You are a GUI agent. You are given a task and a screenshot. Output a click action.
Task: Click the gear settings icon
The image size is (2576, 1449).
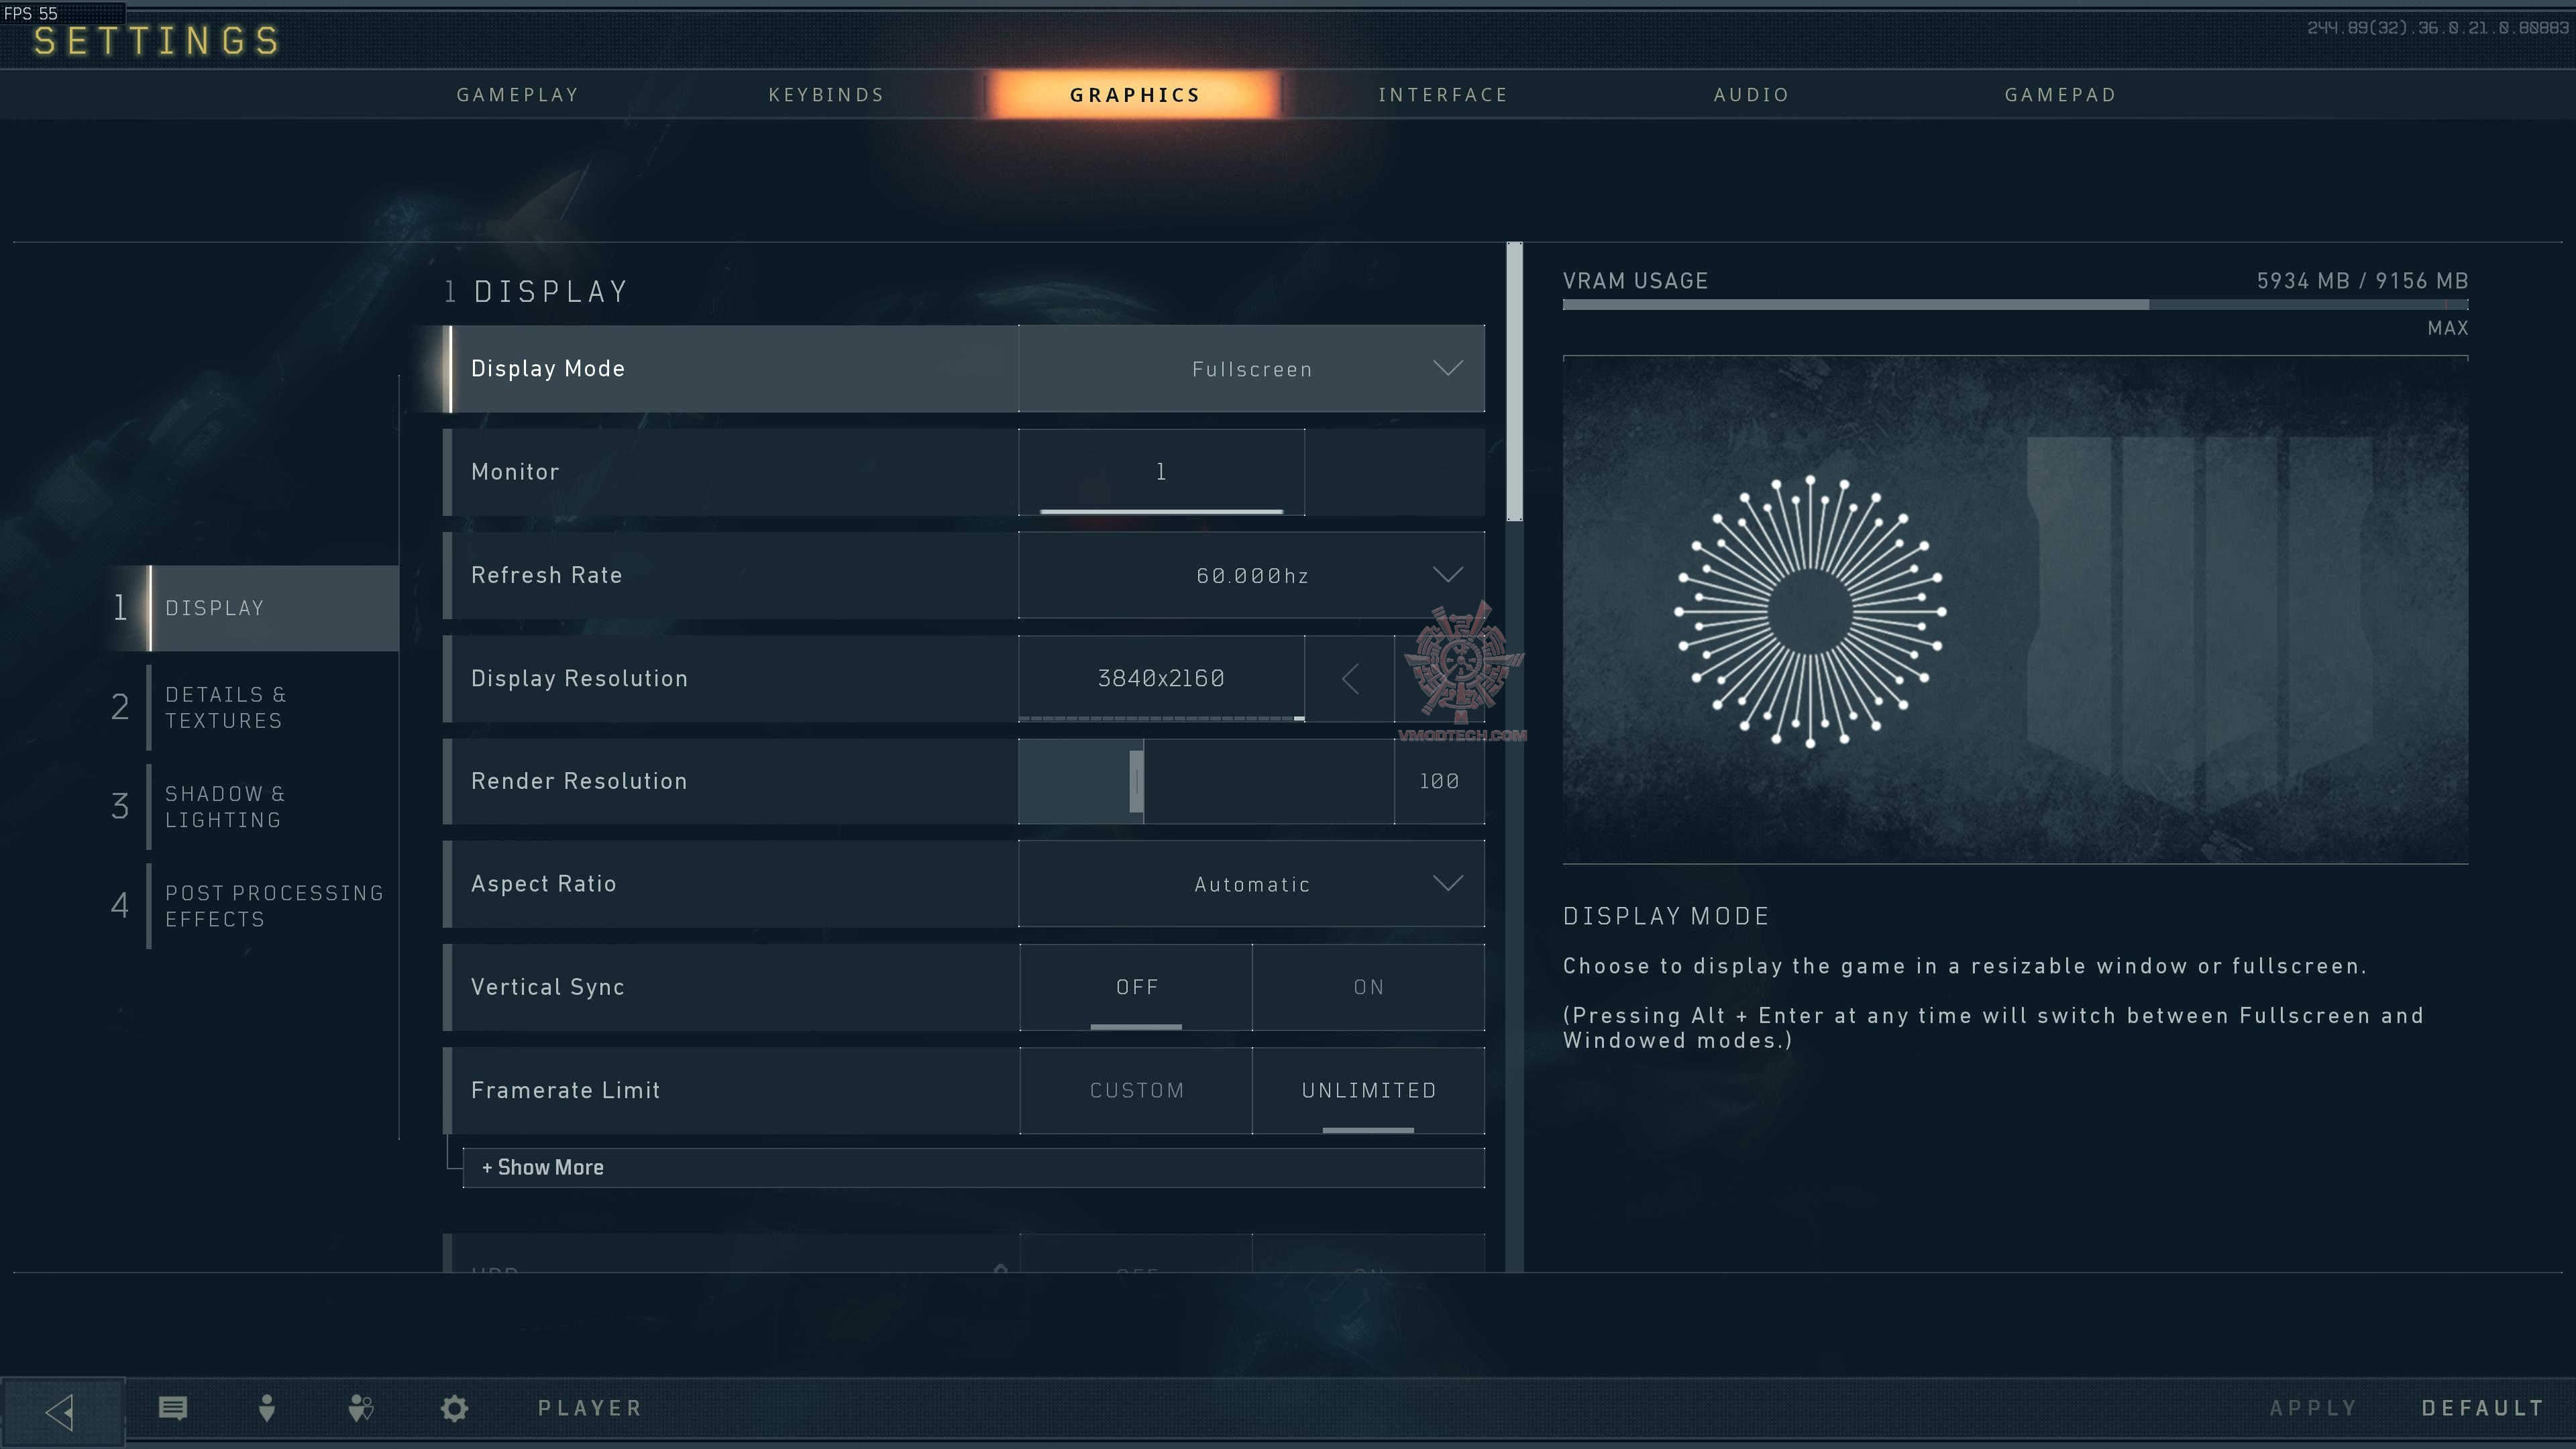454,1408
